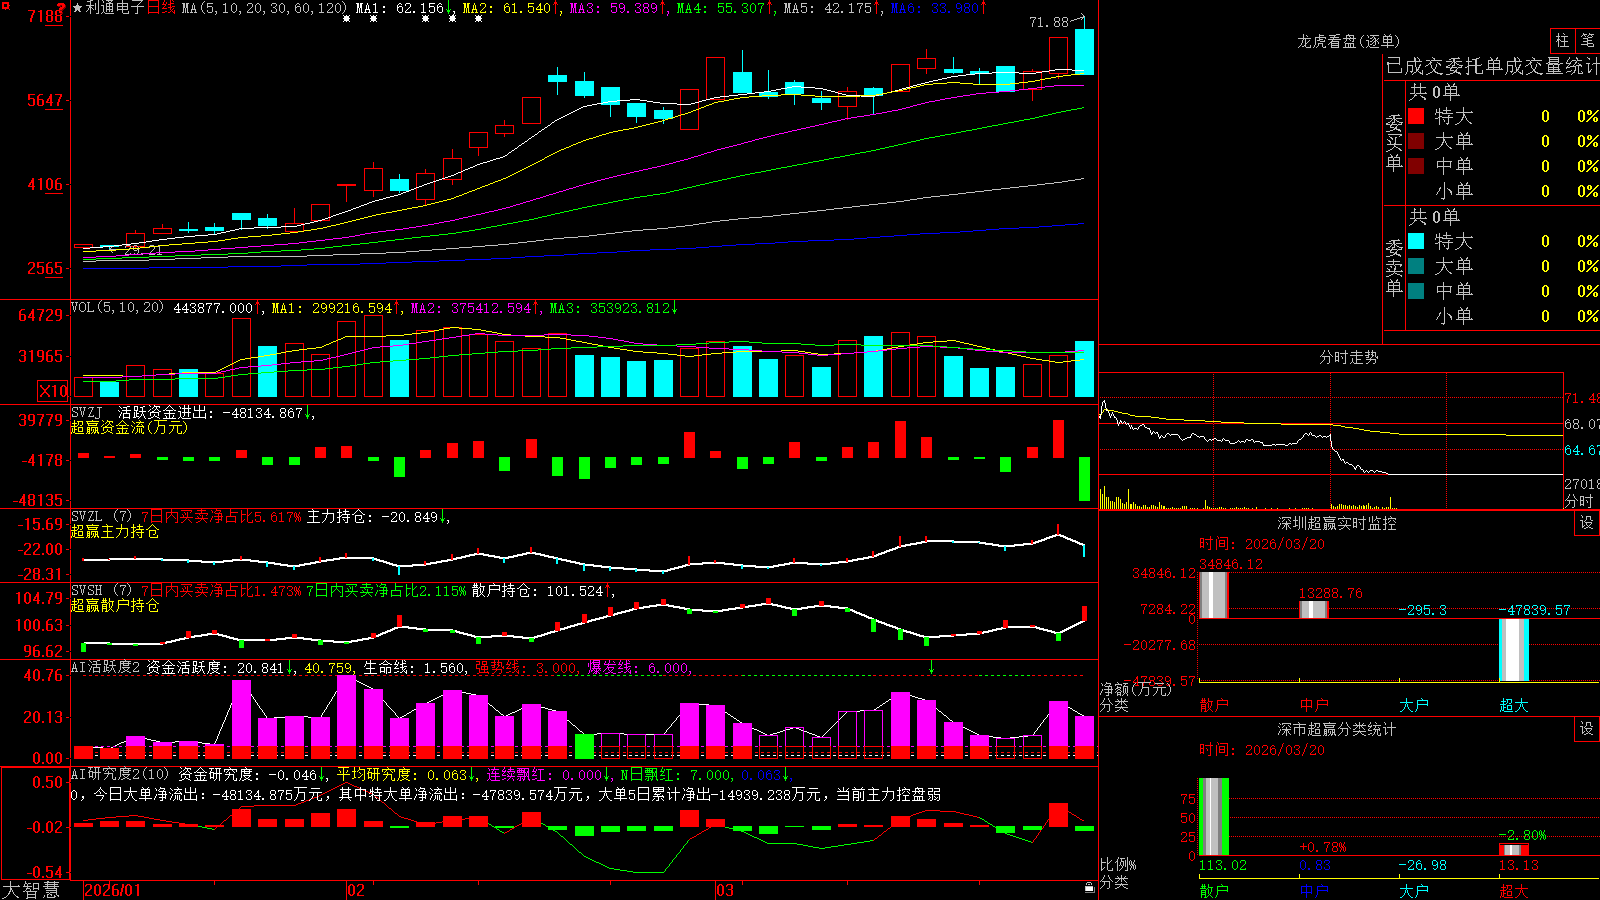Image resolution: width=1600 pixels, height=900 pixels.
Task: Click the 深市超赢分类统计 title
Action: click(x=1337, y=729)
